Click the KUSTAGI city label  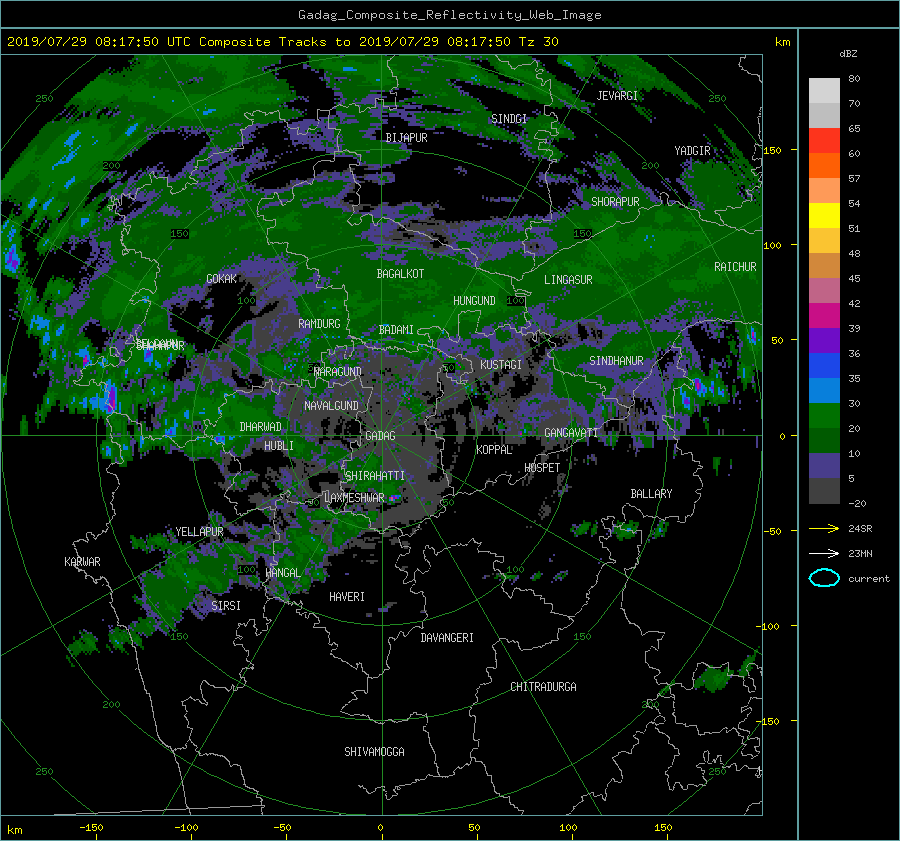501,365
